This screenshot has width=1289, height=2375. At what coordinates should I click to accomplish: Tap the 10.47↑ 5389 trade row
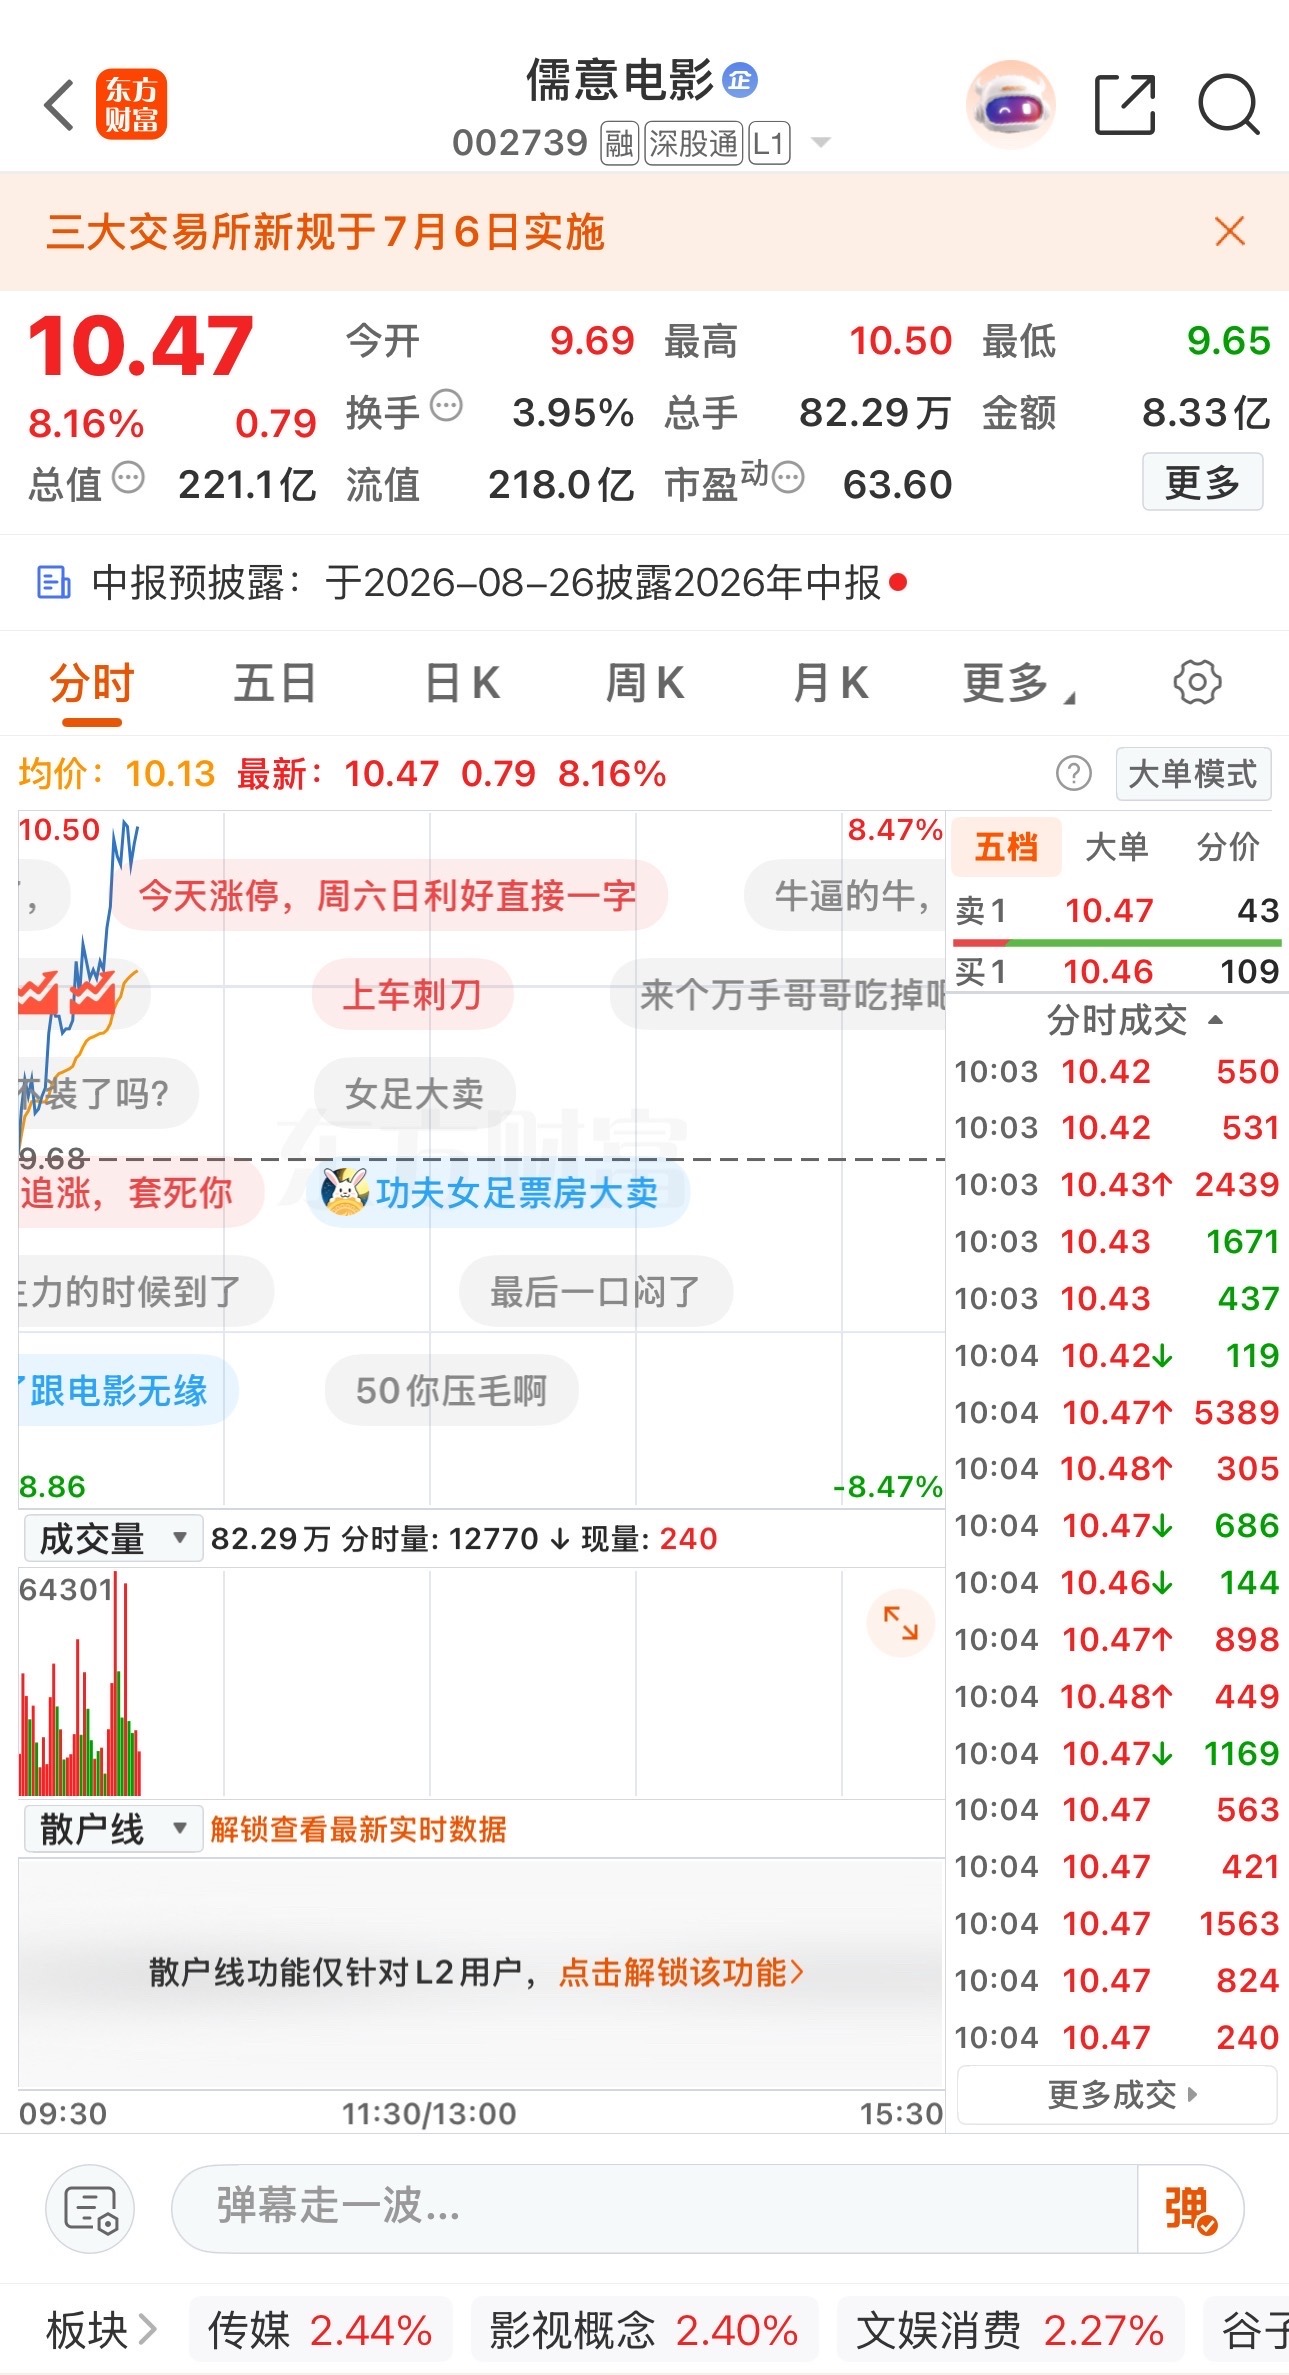(1117, 1412)
